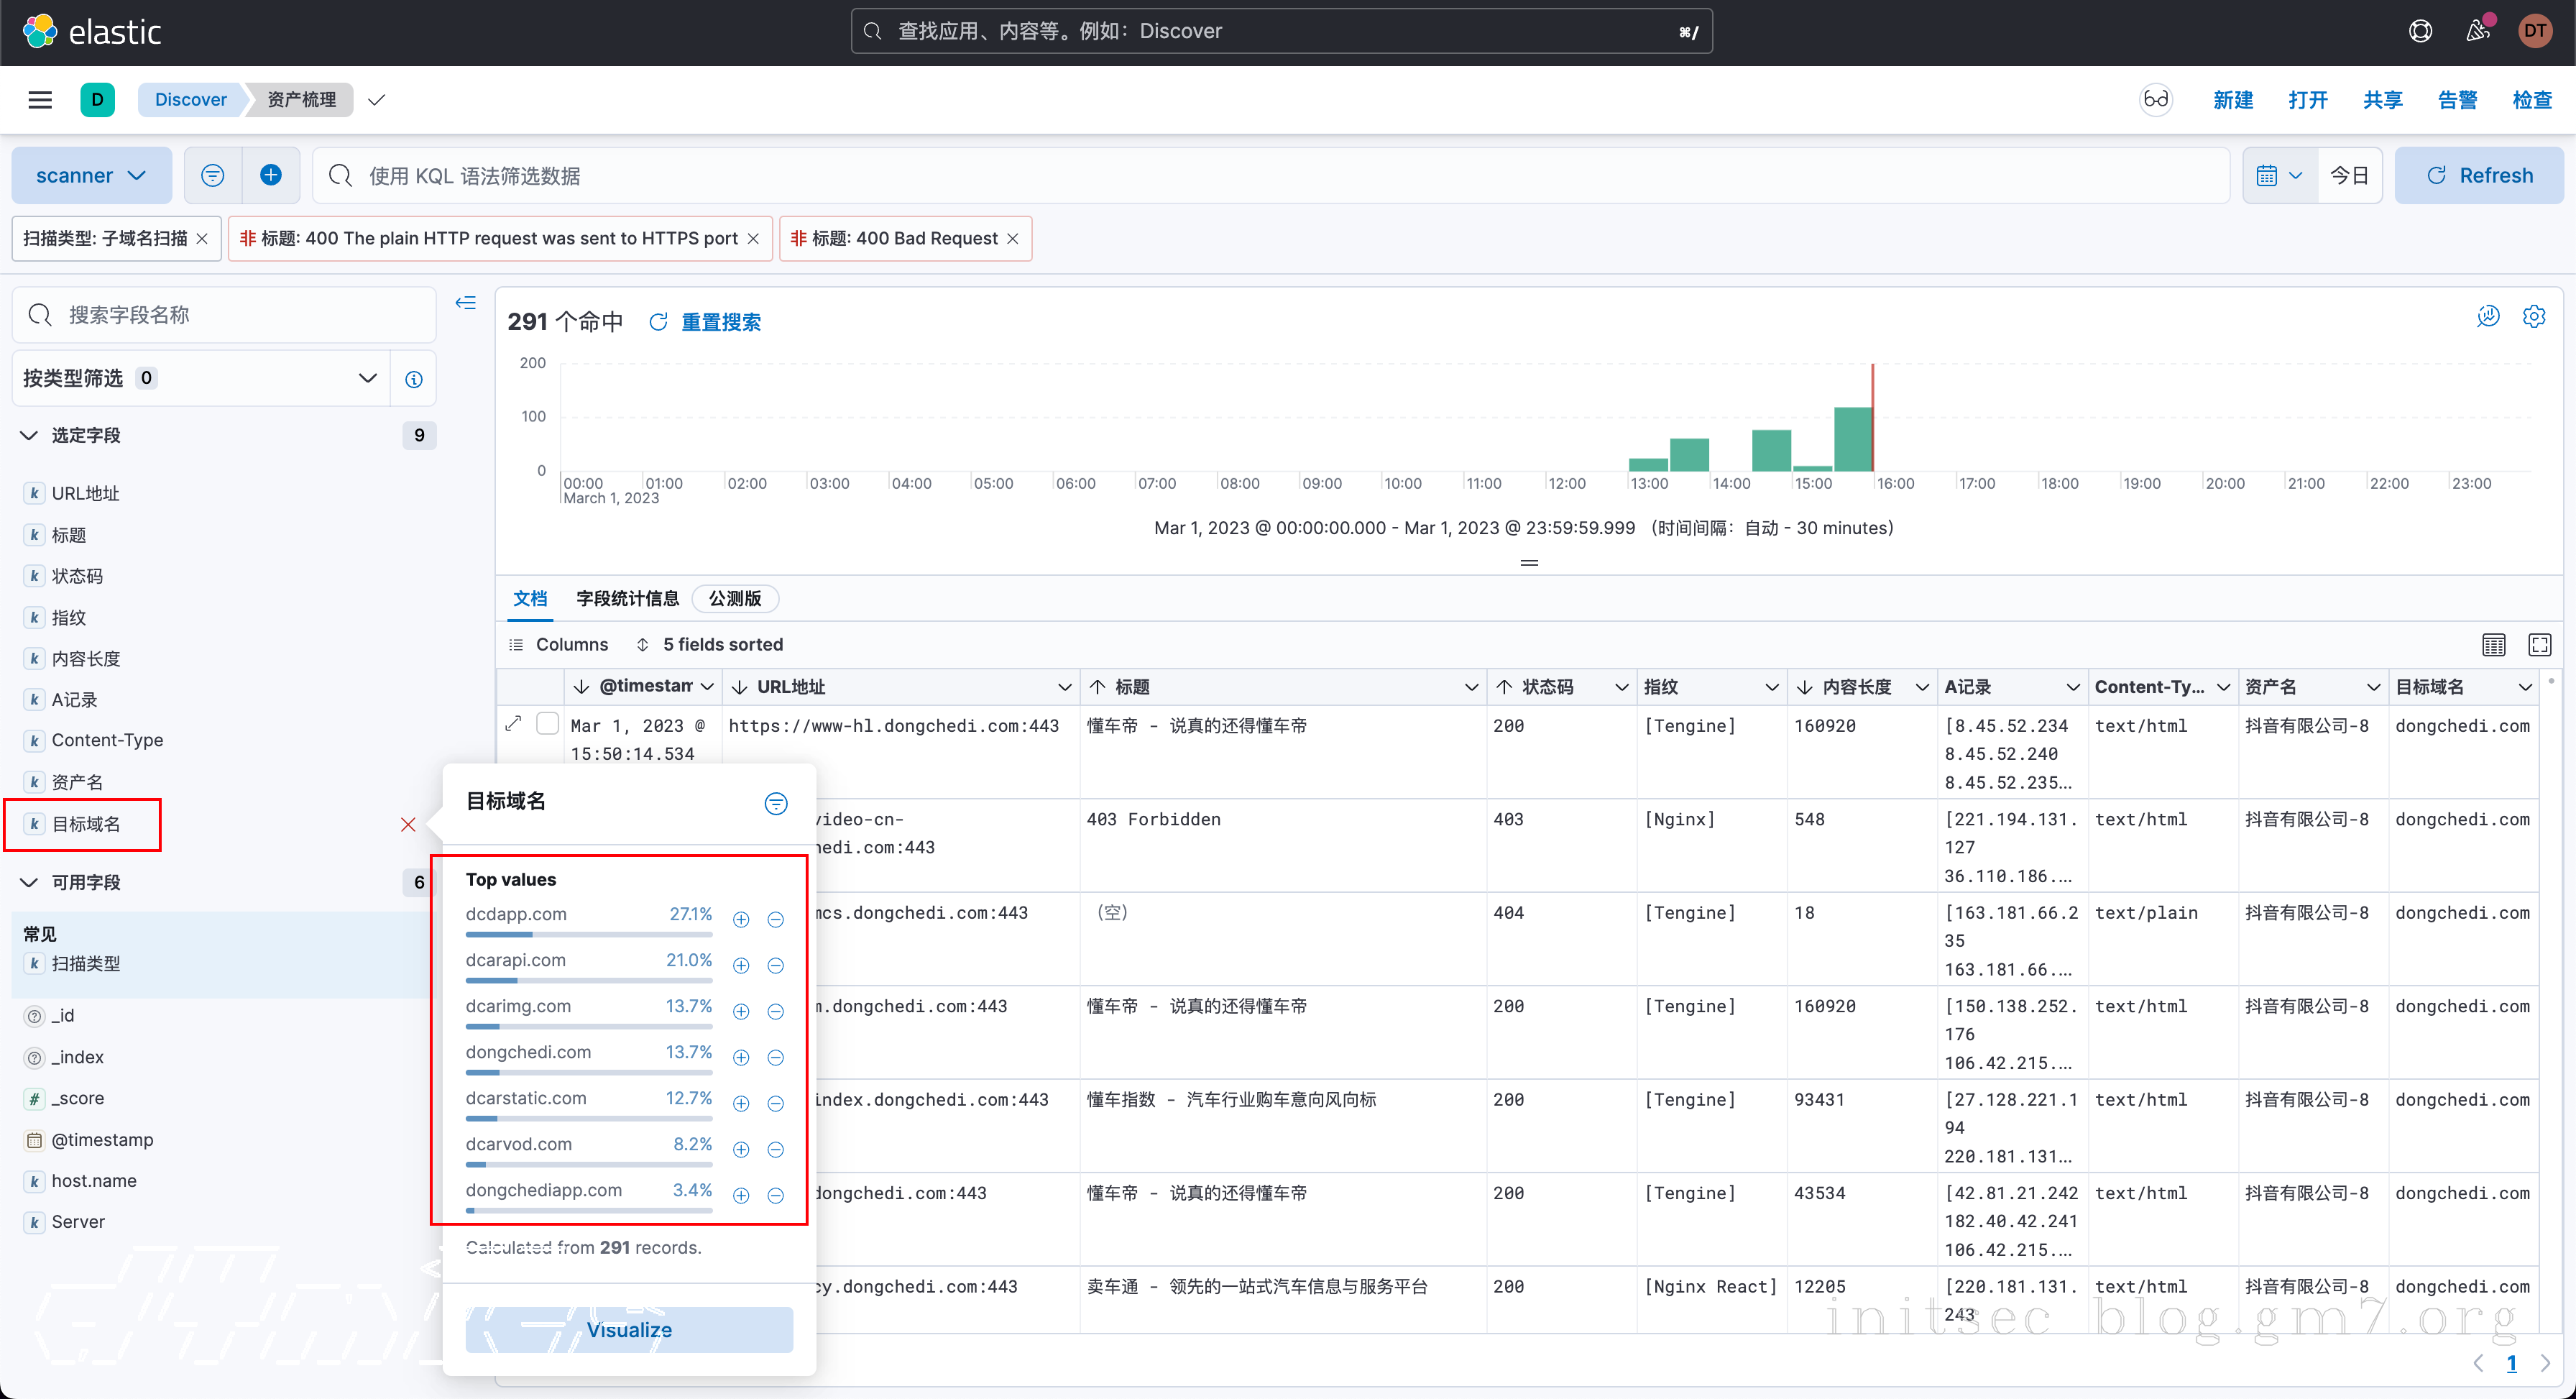
Task: Open the newsfeed notification icon
Action: 2477,31
